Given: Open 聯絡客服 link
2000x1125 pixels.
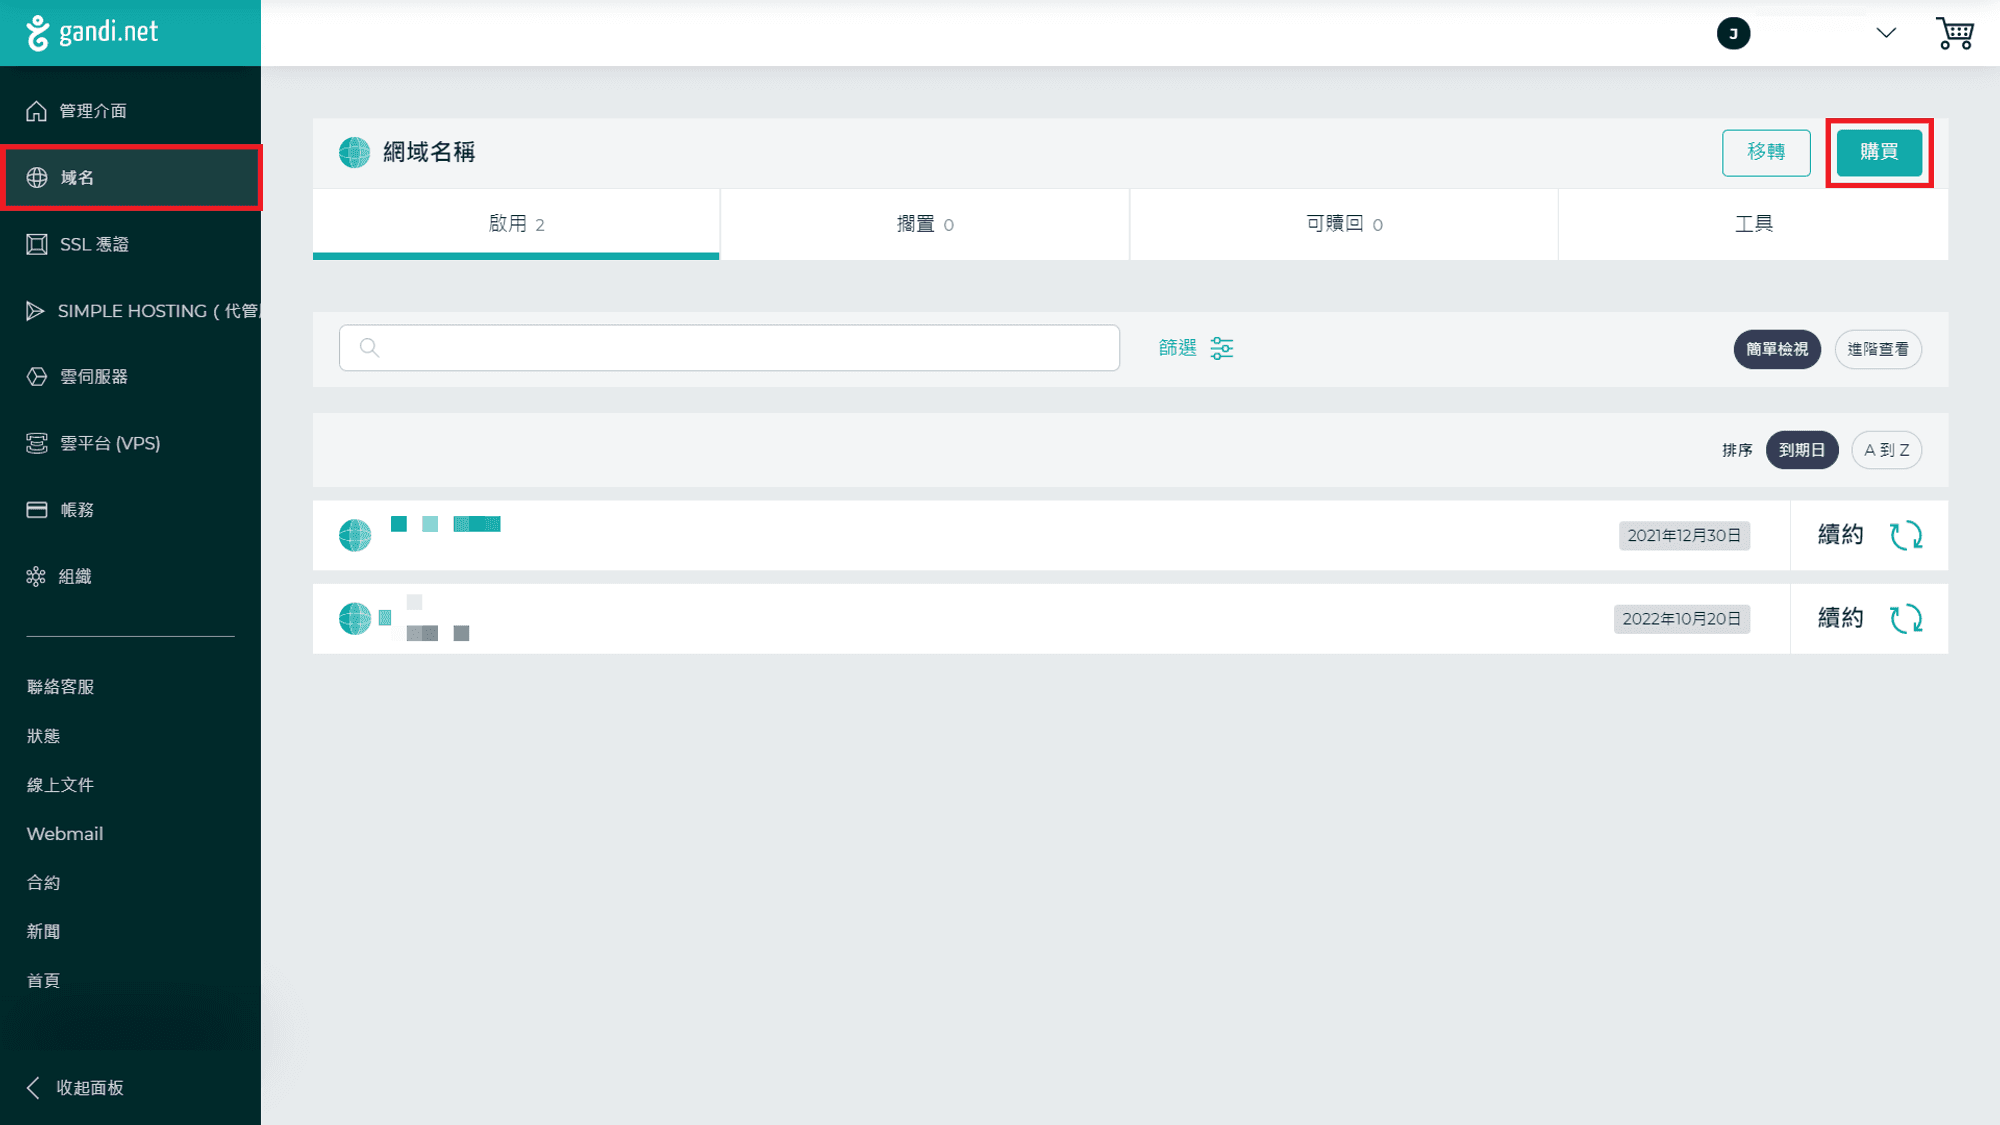Looking at the screenshot, I should (60, 687).
